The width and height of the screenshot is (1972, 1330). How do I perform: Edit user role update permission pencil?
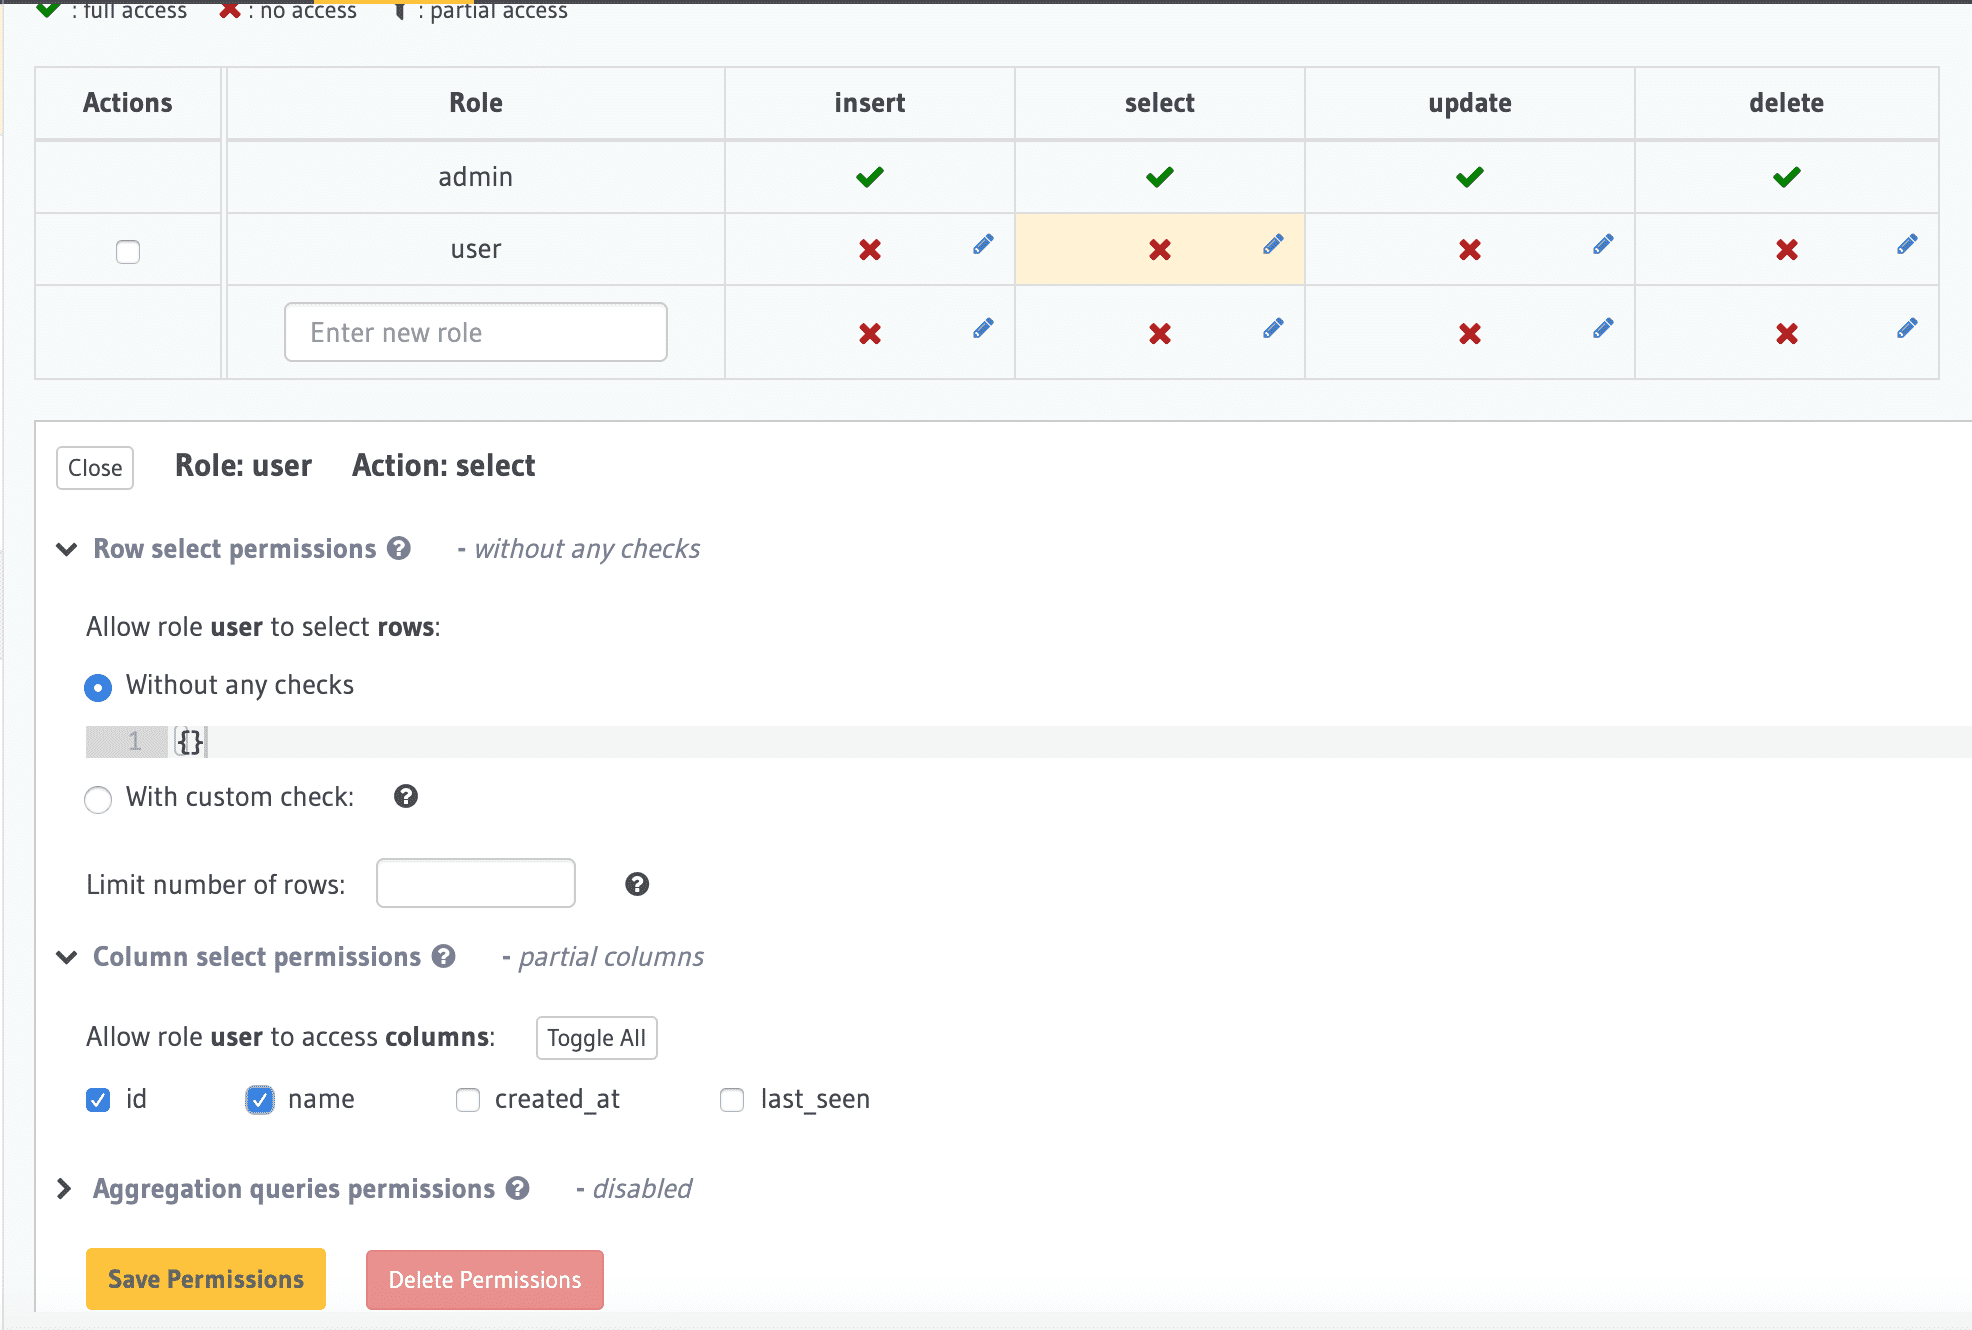[1603, 245]
